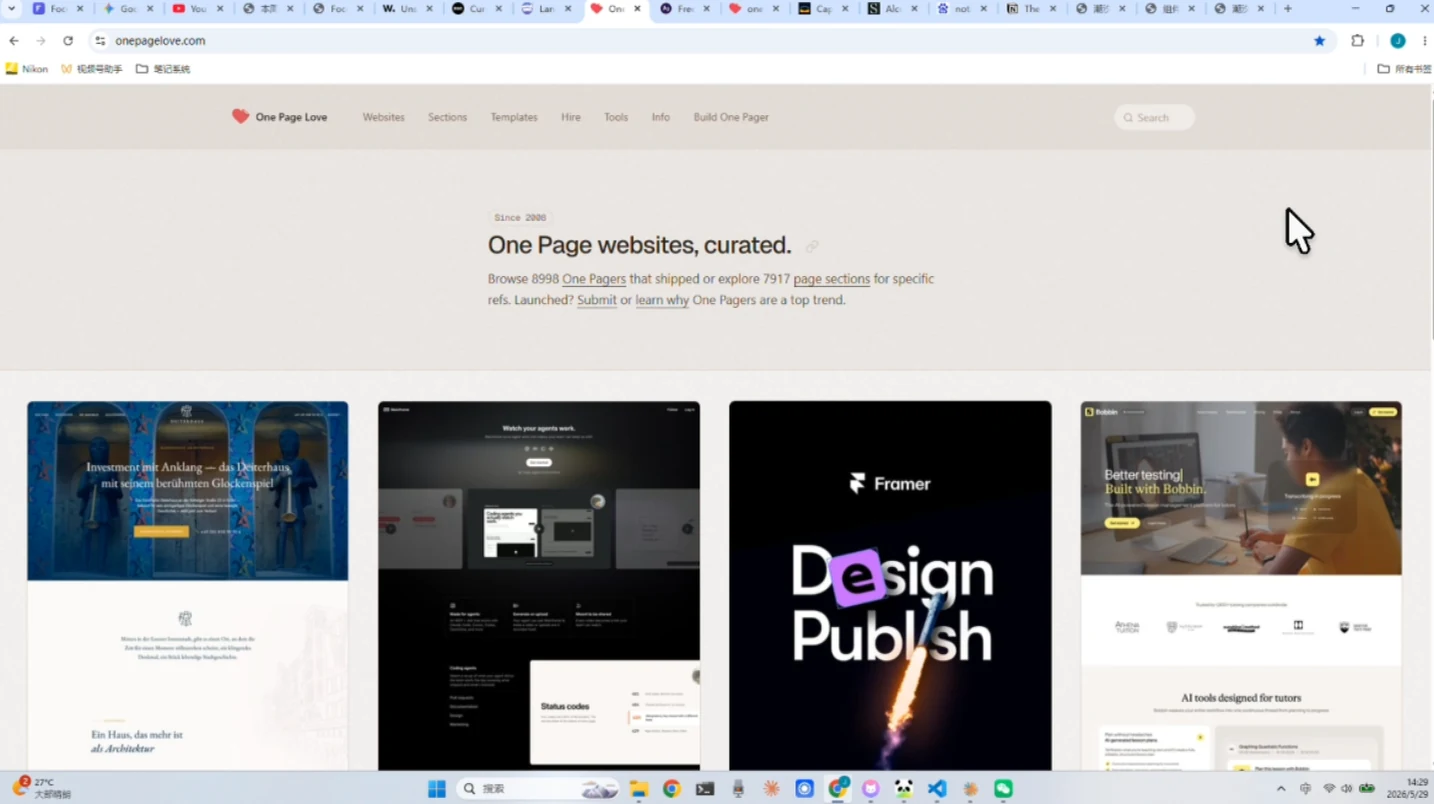The height and width of the screenshot is (804, 1434).
Task: Click the Build One Pager link
Action: click(x=731, y=117)
